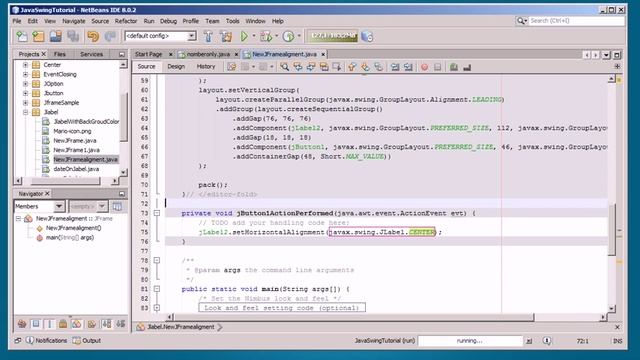Click the Start Macro Recording red icon
640x360 pixels.
click(x=424, y=67)
